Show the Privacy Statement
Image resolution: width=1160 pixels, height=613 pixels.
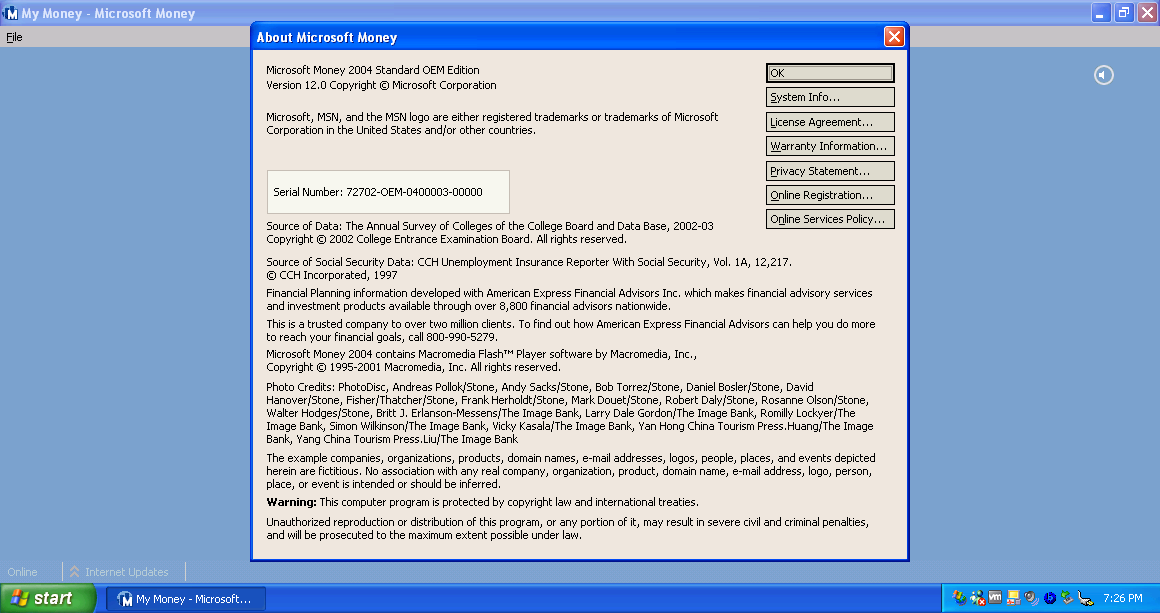tap(829, 171)
